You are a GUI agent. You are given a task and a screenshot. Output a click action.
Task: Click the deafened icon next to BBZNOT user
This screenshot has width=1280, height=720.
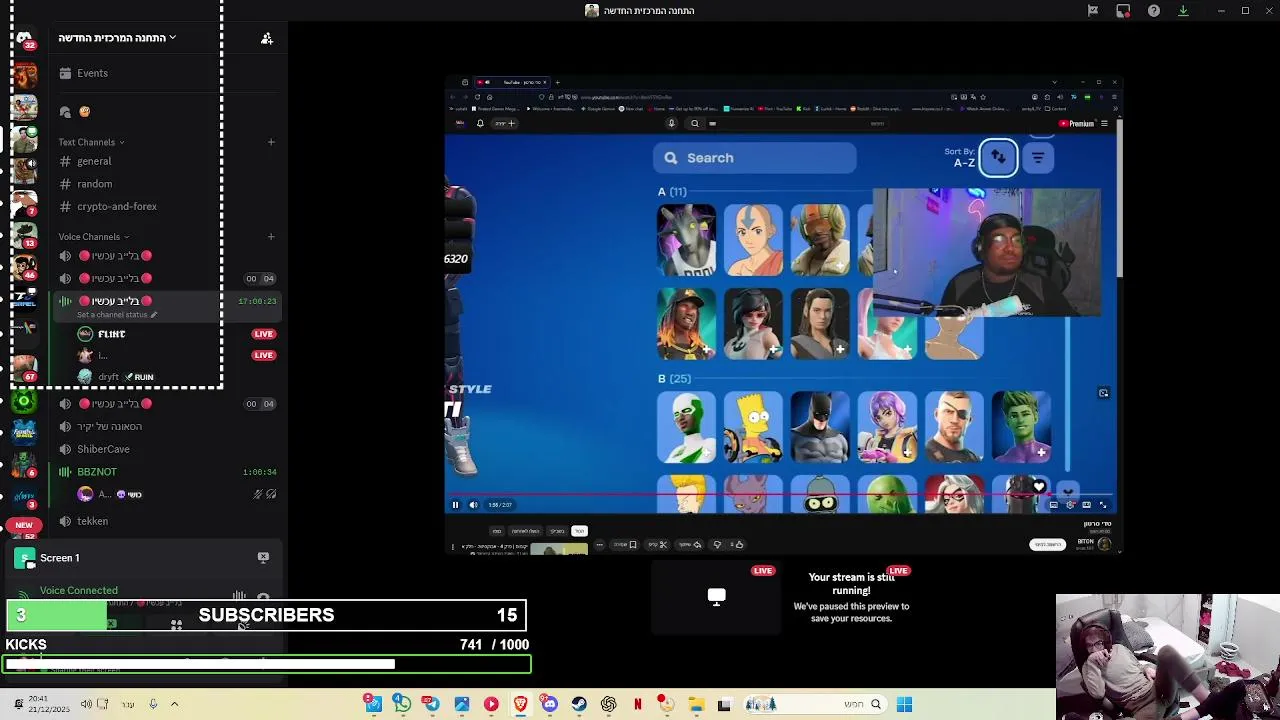click(x=271, y=494)
